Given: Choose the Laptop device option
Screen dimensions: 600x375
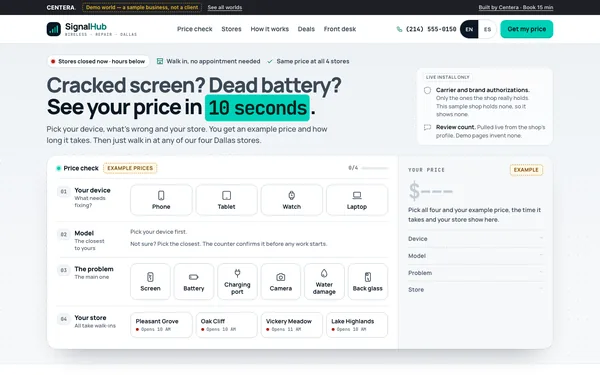Looking at the screenshot, I should click(357, 200).
